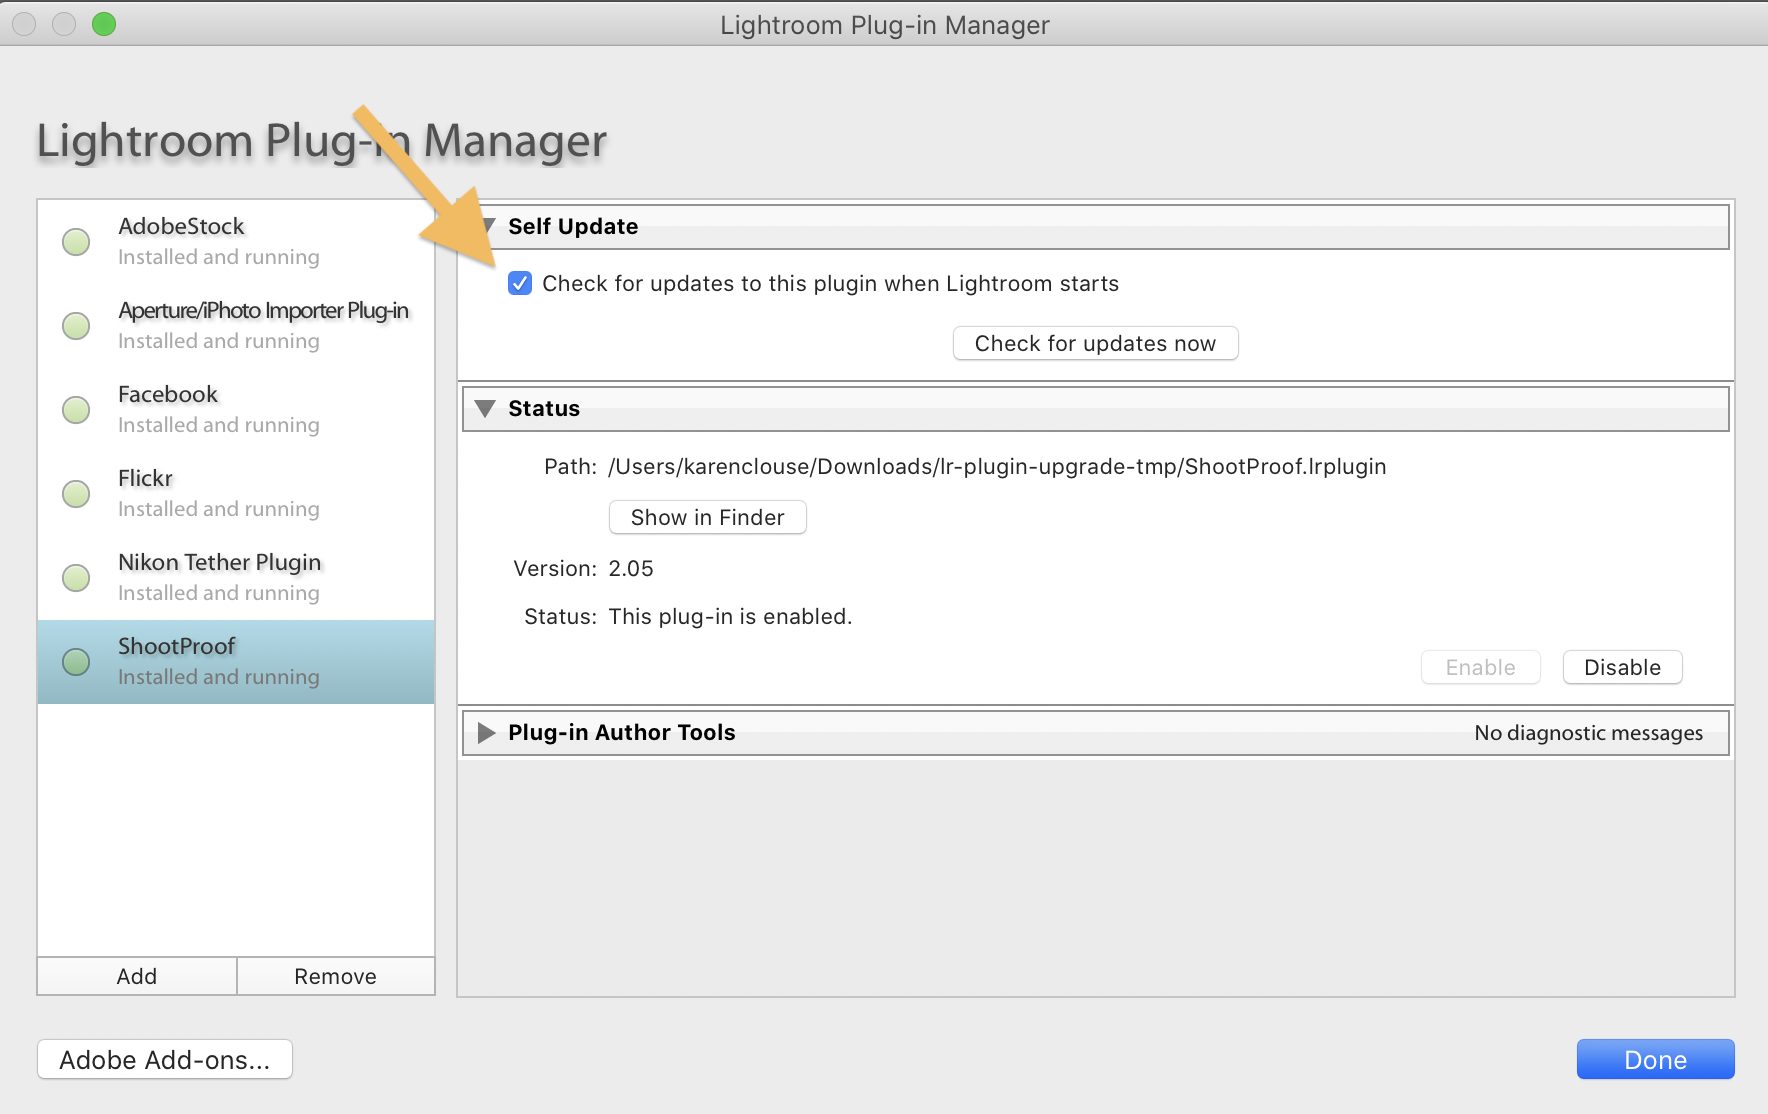Click Facebook plugin status indicator
1768x1114 pixels.
point(76,410)
